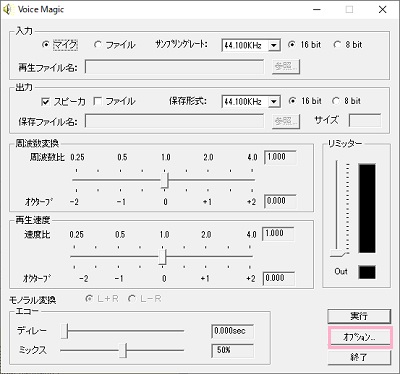Viewport: 400px width, 374px height.
Task: Choose 16 bit for input
Action: tap(292, 44)
